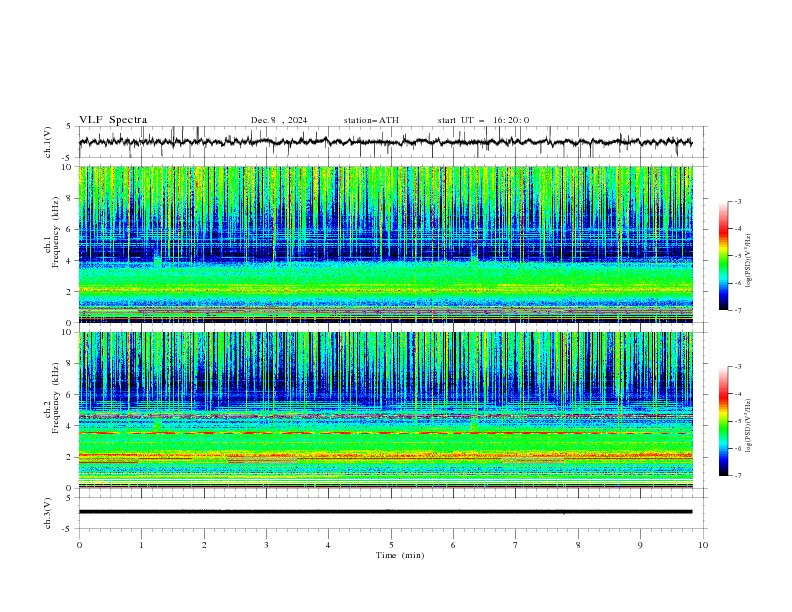Click the "log(PSD)(V²/Hz)" label beside ch.2 colorbar
Image resolution: width=792 pixels, height=612 pixels.
[x=748, y=426]
